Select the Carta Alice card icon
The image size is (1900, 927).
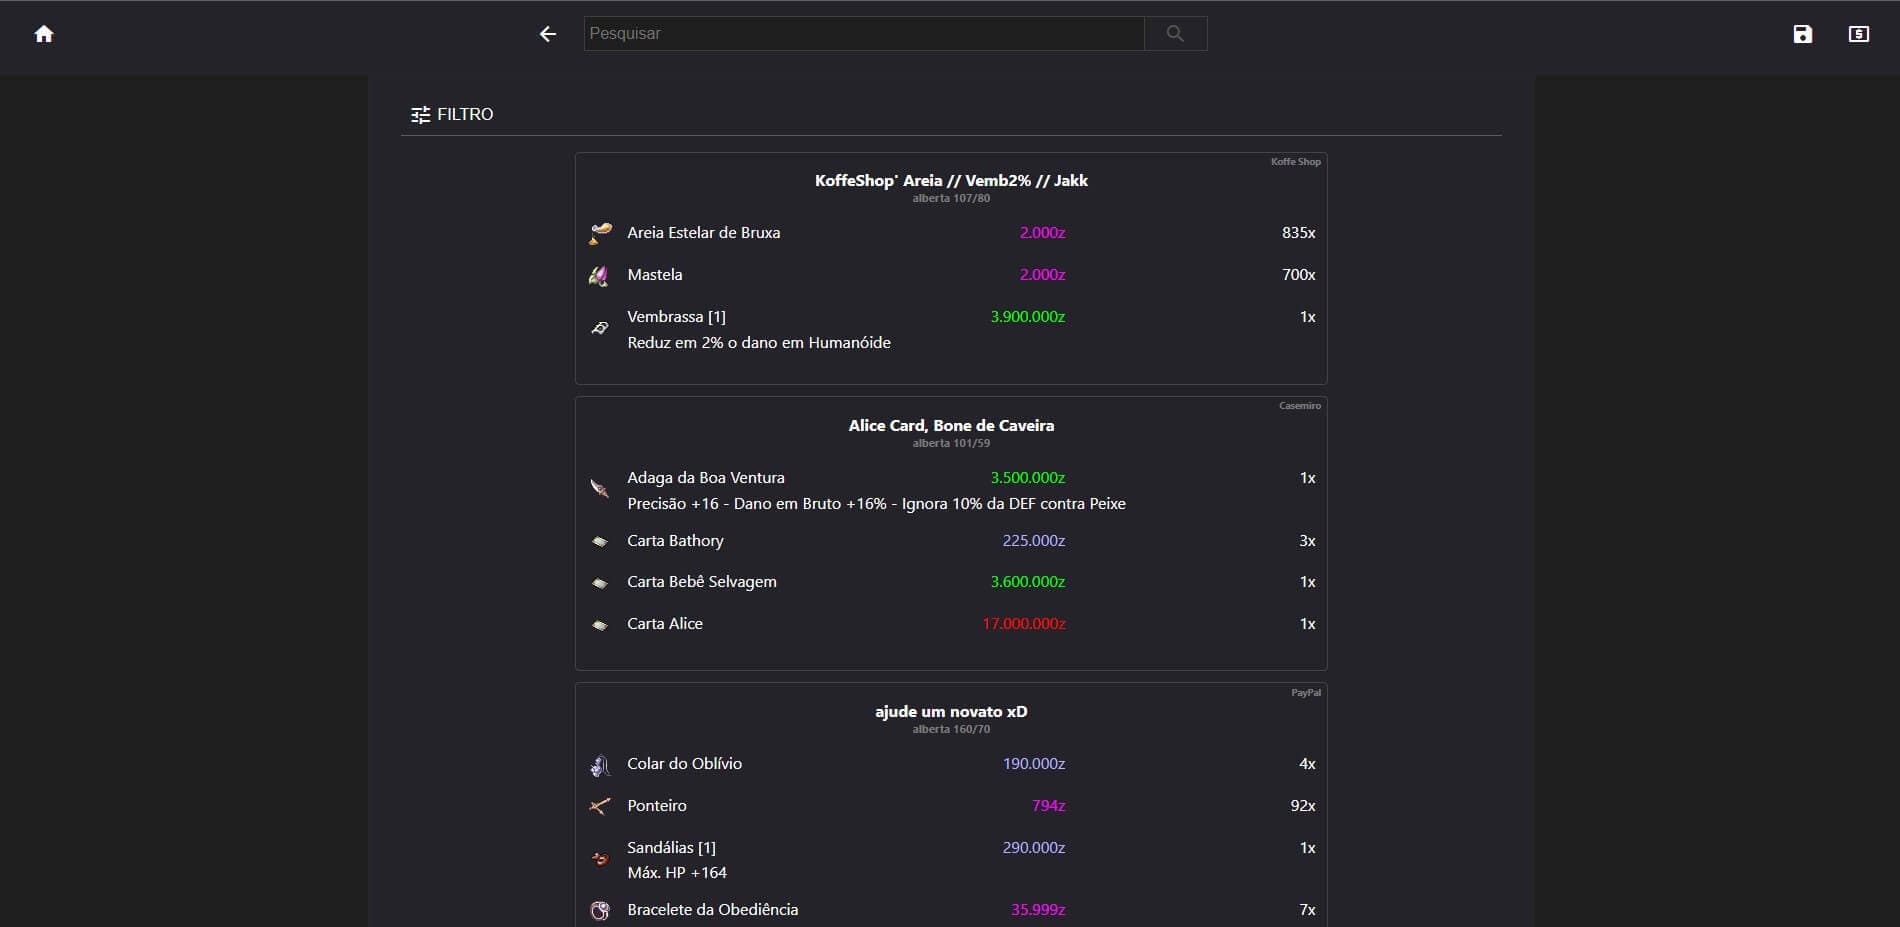click(600, 624)
